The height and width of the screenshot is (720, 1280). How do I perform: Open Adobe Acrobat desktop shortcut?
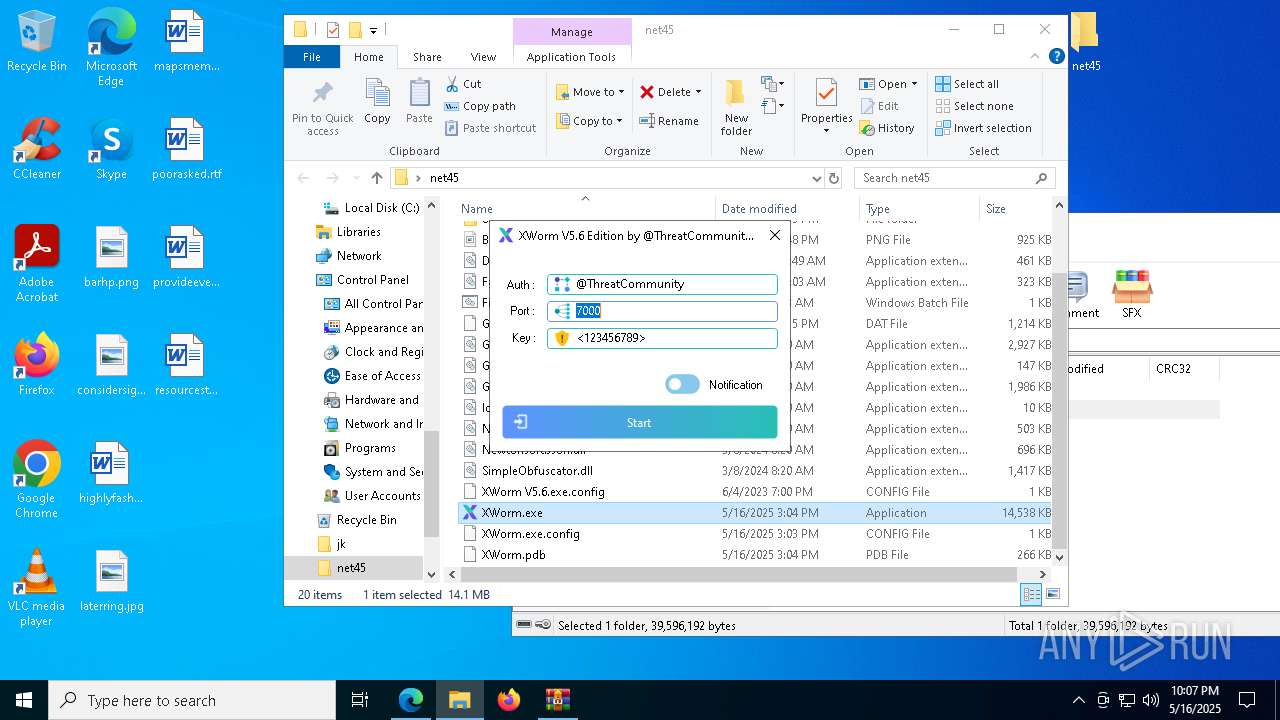tap(37, 264)
